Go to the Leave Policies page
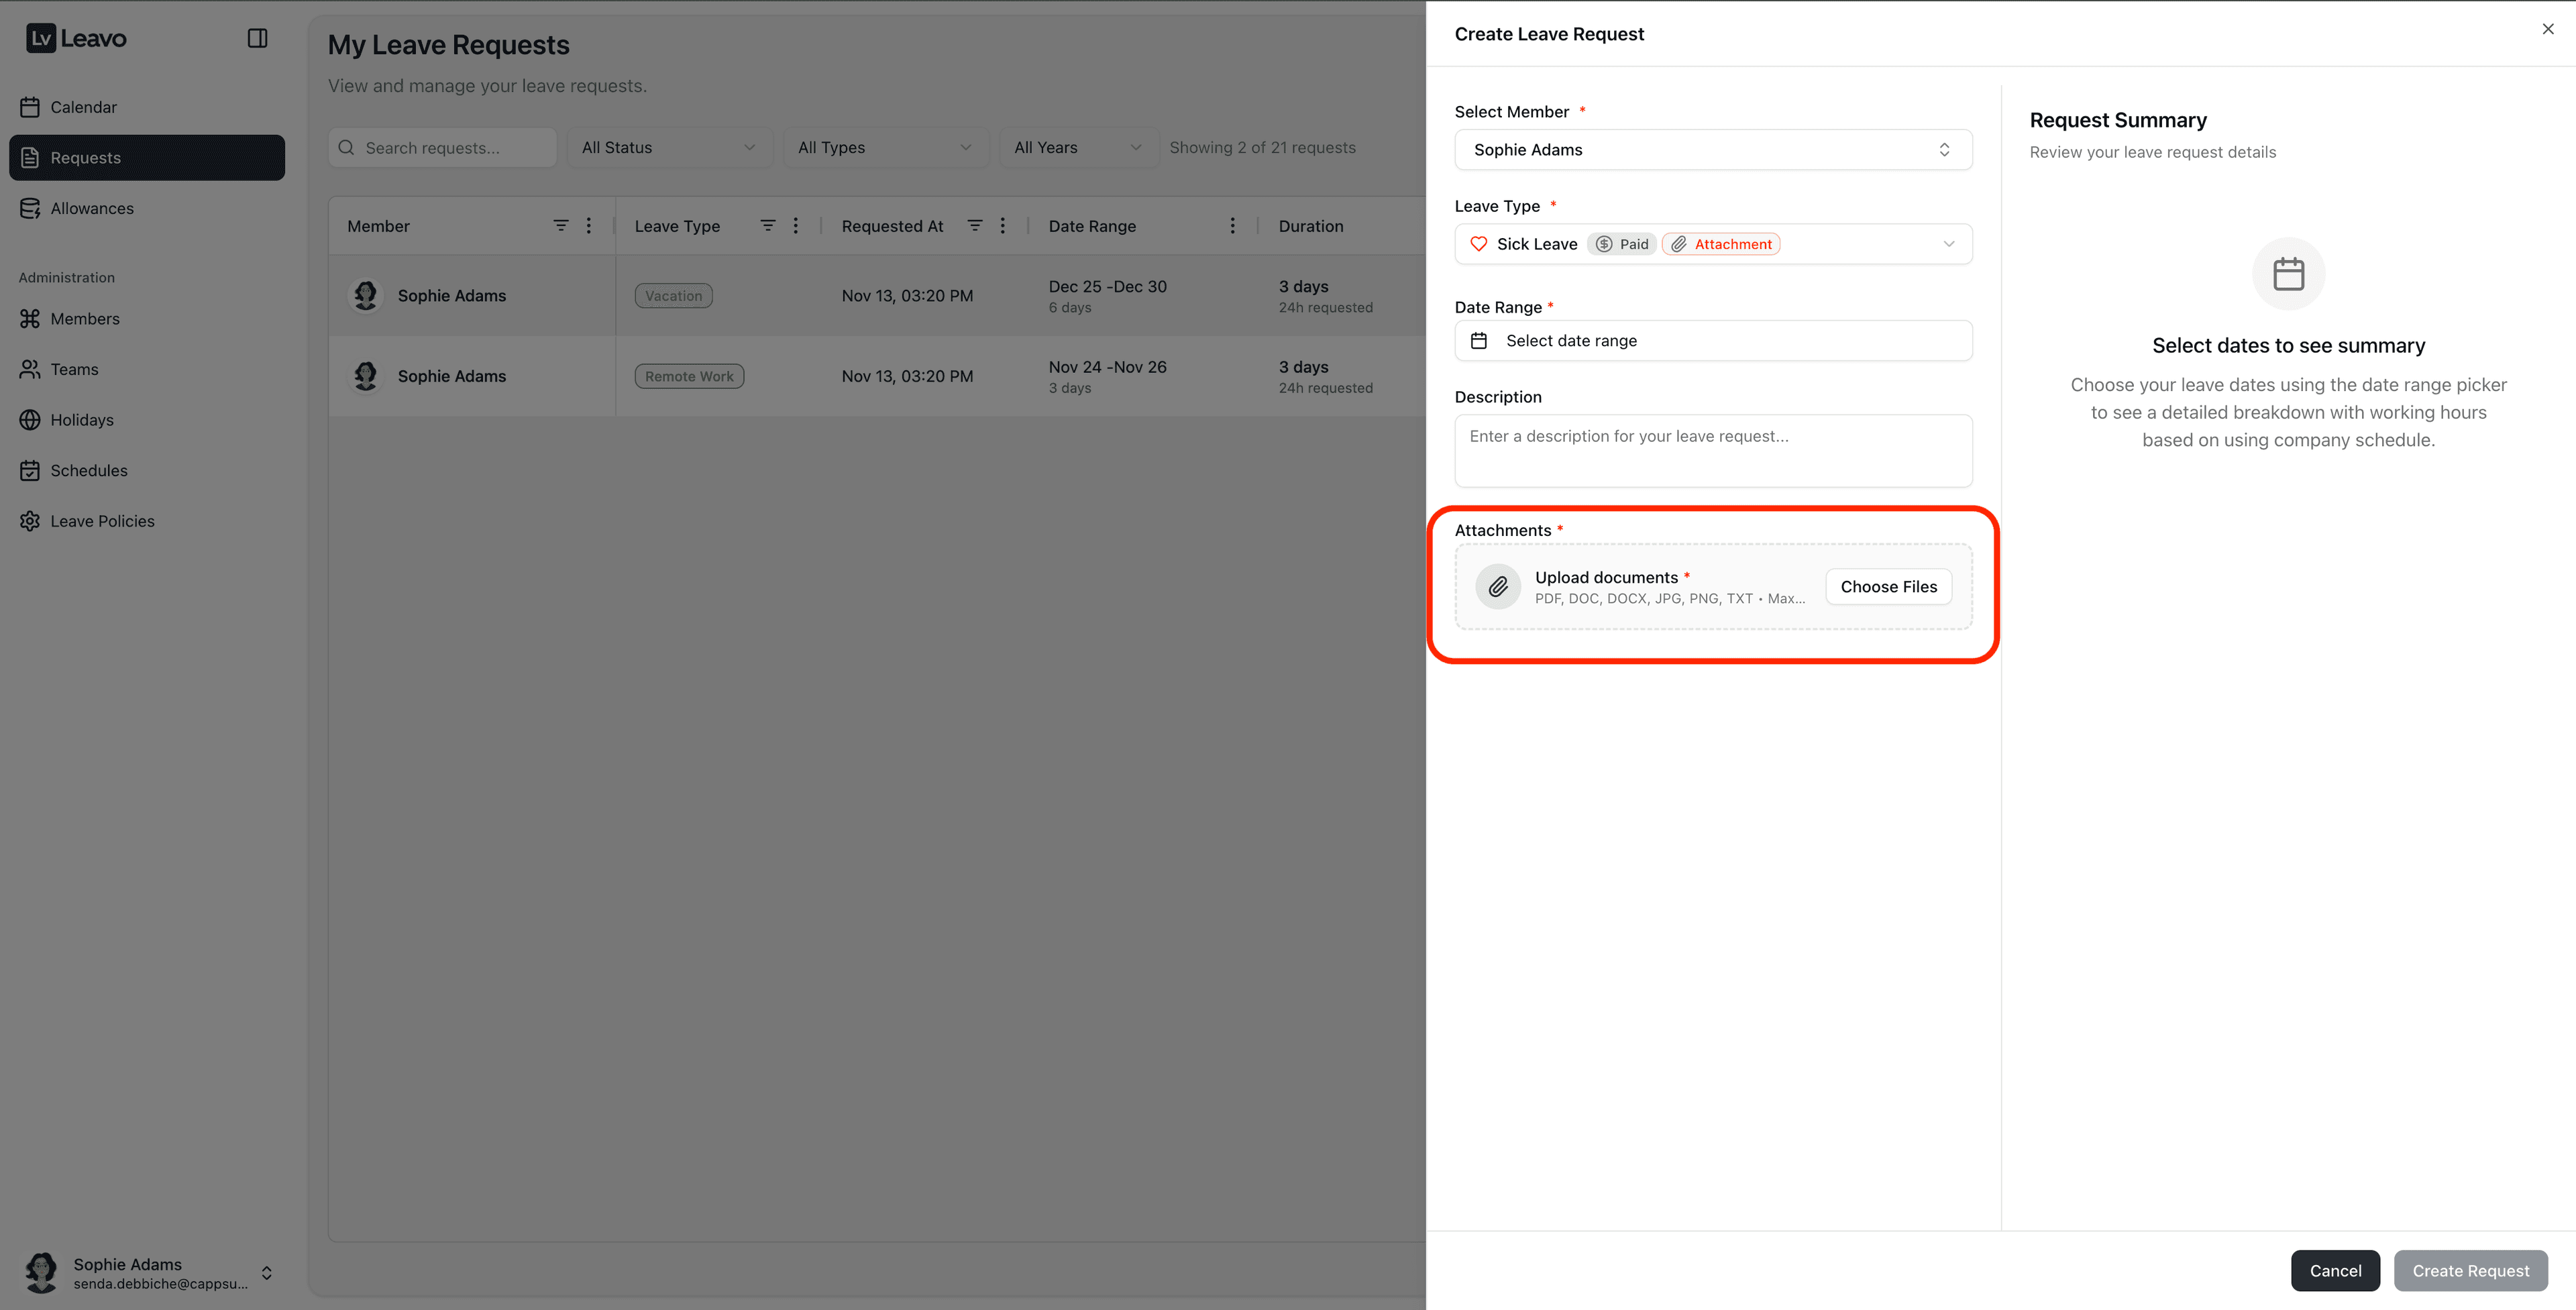The width and height of the screenshot is (2576, 1310). (x=102, y=521)
